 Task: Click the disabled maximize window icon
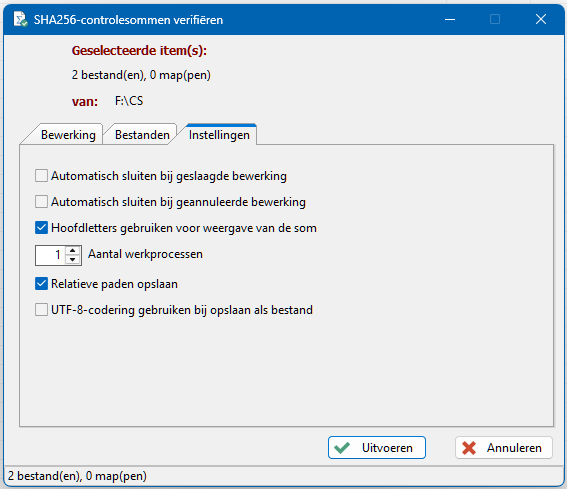pos(495,19)
